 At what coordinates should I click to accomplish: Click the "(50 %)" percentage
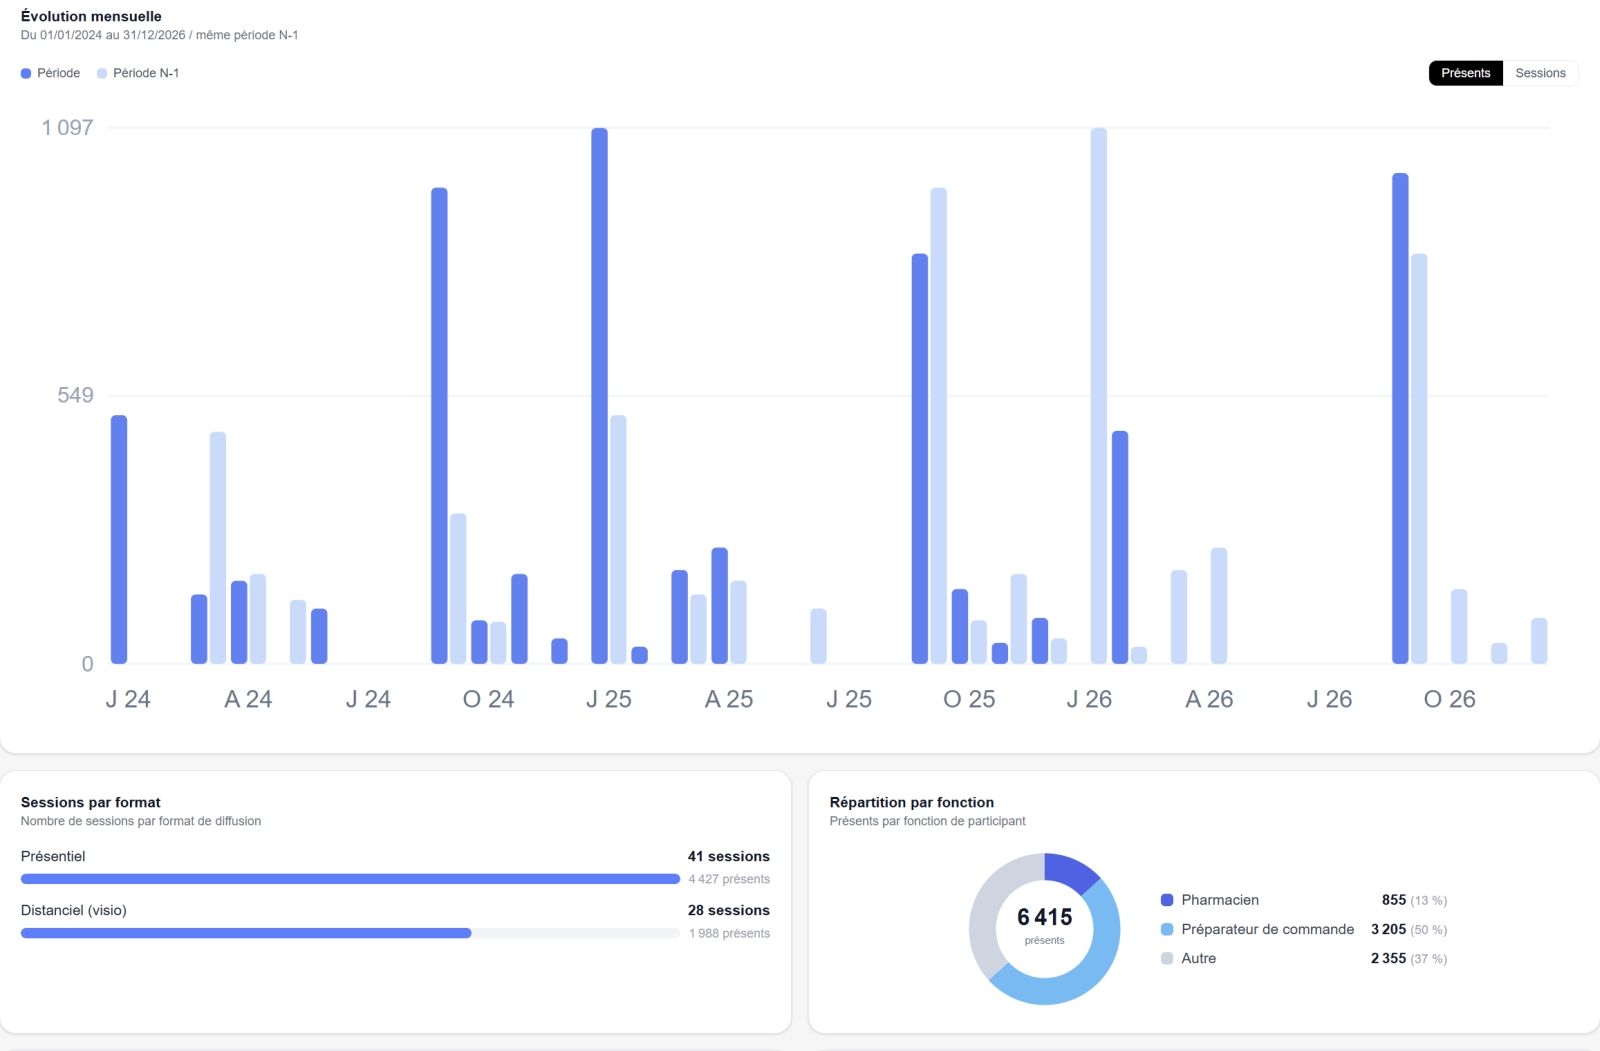click(x=1429, y=930)
